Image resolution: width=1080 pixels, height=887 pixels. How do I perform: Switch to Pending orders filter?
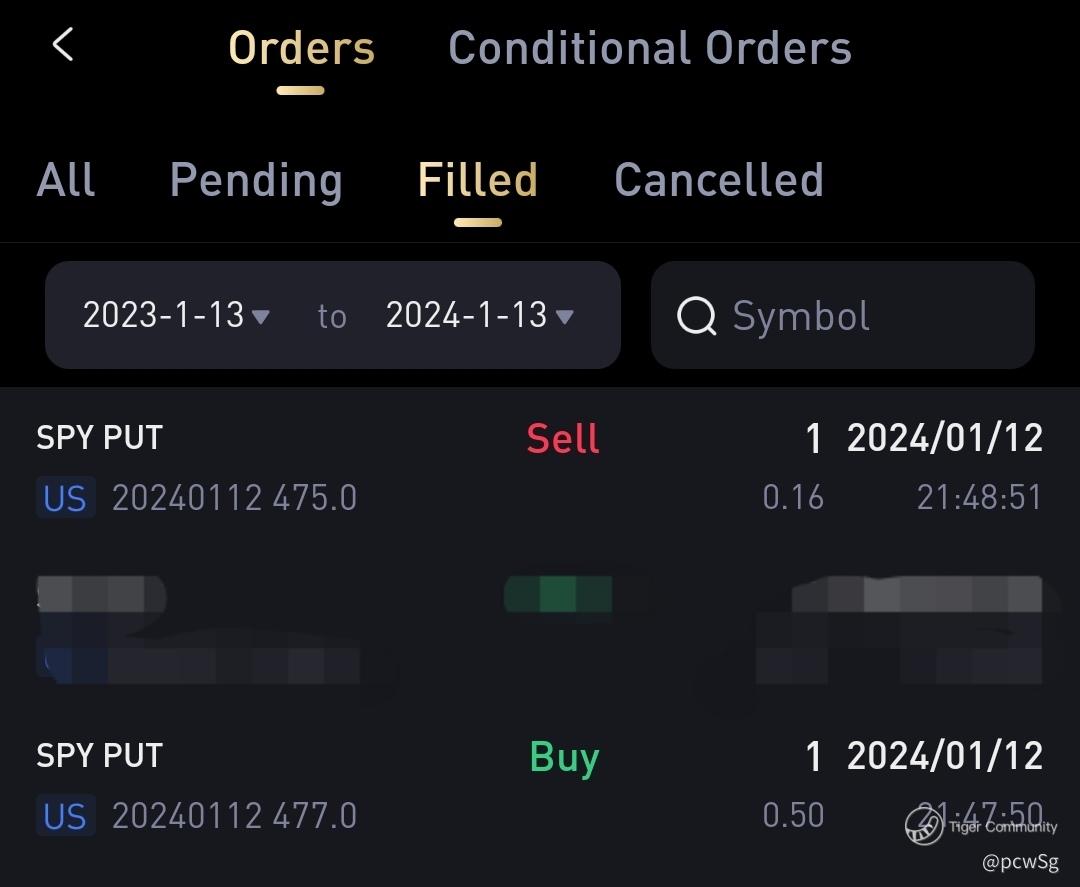(x=256, y=180)
